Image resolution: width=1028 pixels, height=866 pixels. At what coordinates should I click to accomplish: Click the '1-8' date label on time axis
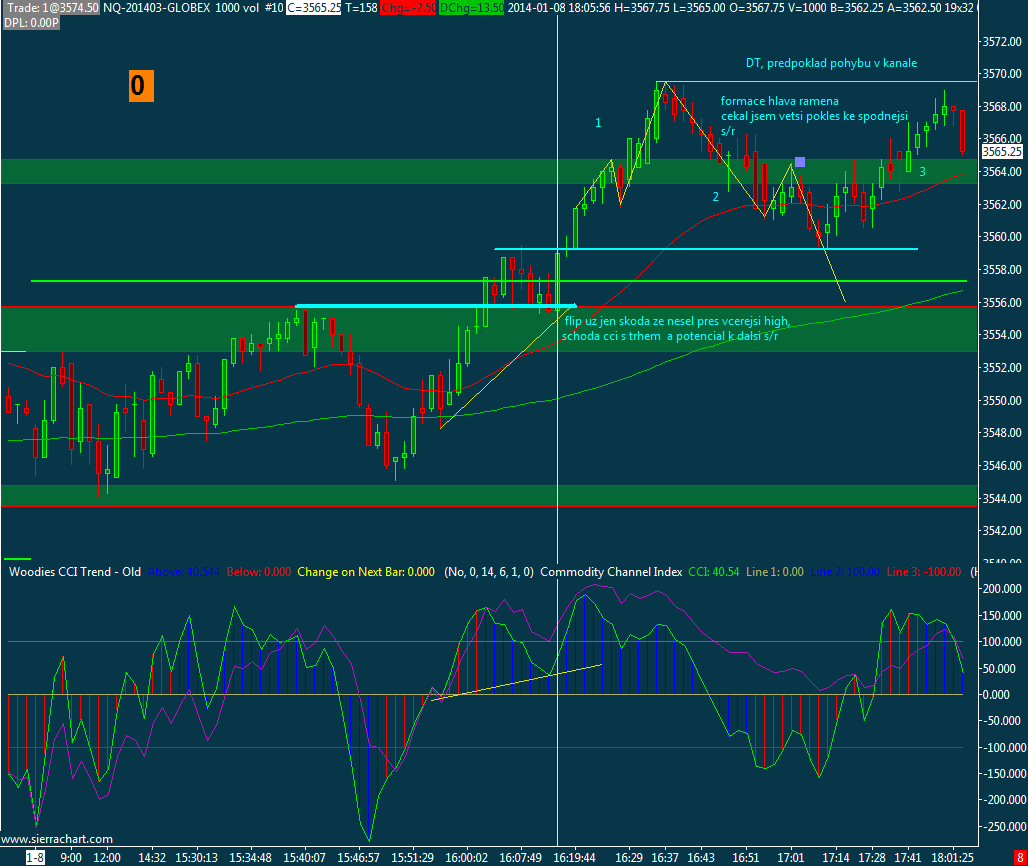(x=35, y=857)
